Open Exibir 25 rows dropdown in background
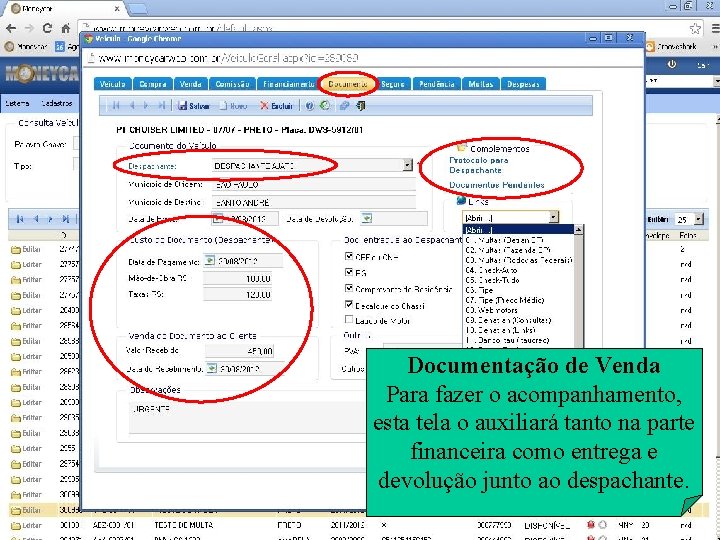 698,219
